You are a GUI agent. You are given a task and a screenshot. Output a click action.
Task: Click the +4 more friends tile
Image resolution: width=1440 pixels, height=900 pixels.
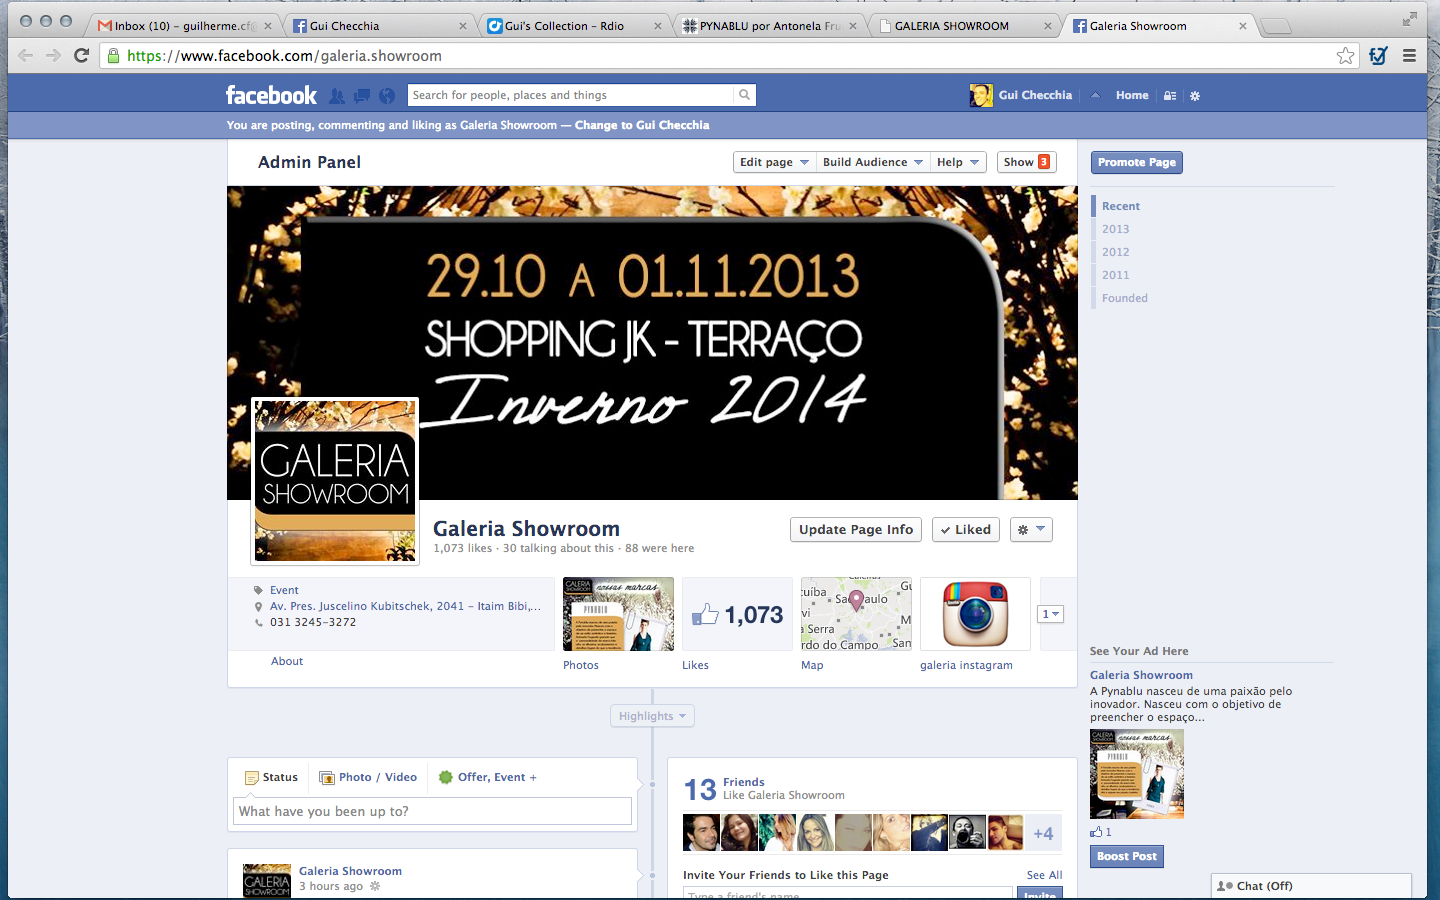coord(1043,833)
